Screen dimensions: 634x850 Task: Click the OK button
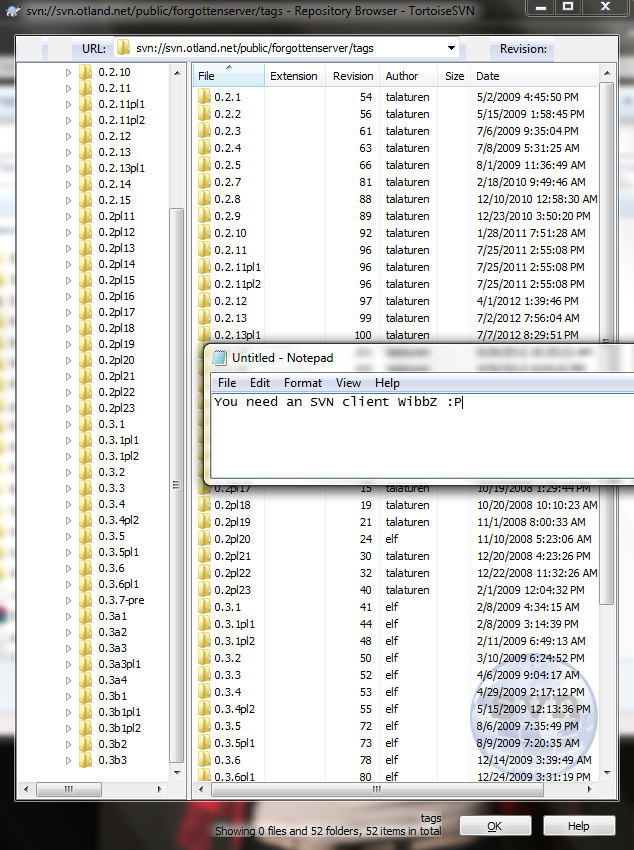(495, 826)
